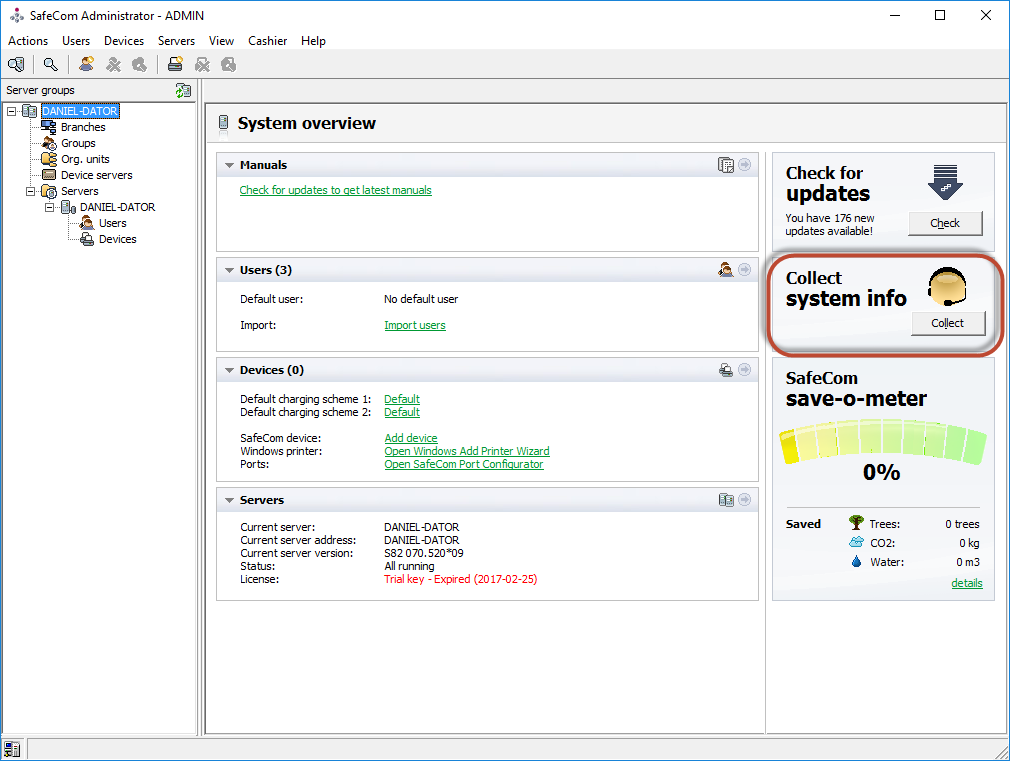Click refresh icon in Server groups header

coord(183,90)
